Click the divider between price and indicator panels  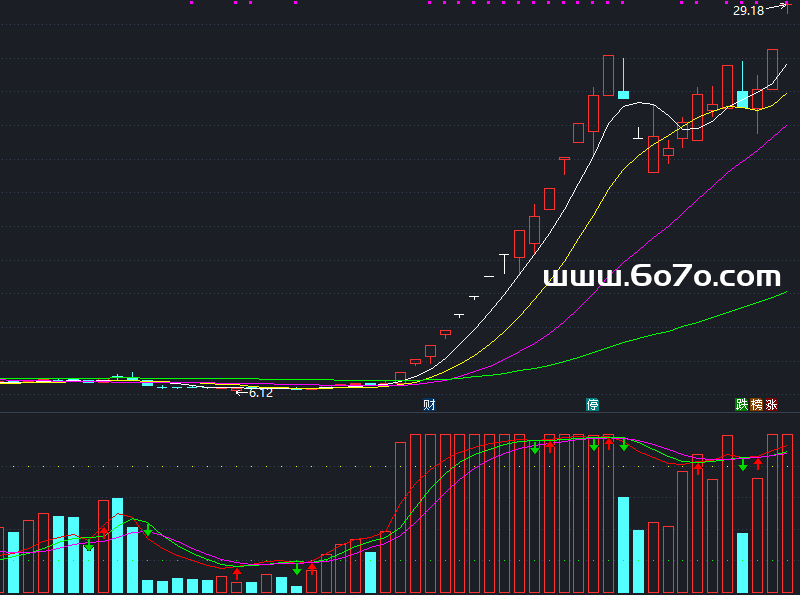click(x=400, y=412)
